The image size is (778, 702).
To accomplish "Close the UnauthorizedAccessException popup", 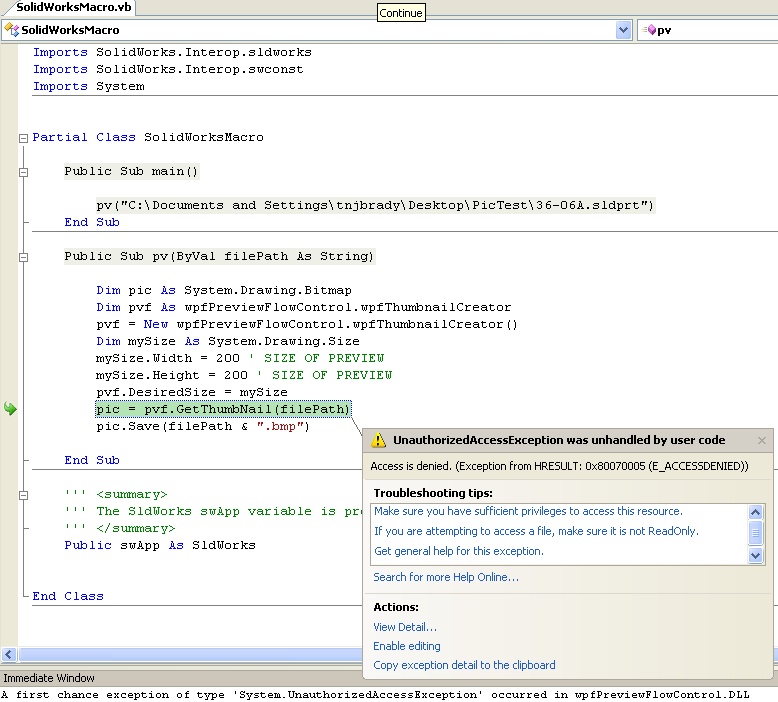I will coord(762,440).
